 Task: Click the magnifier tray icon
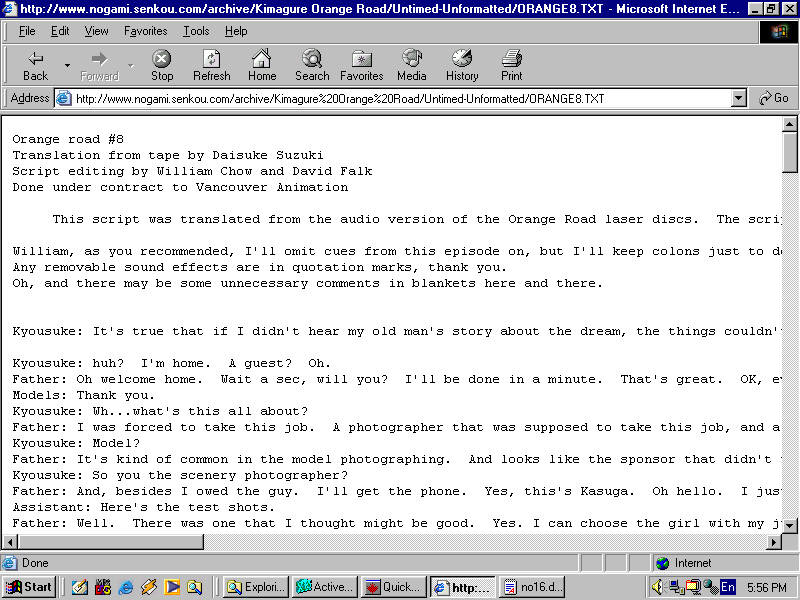click(710, 588)
